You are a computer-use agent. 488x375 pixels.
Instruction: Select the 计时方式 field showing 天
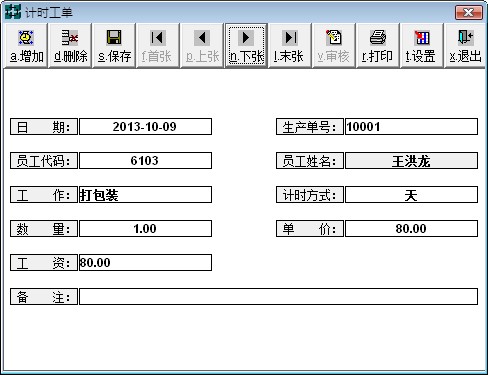point(411,195)
